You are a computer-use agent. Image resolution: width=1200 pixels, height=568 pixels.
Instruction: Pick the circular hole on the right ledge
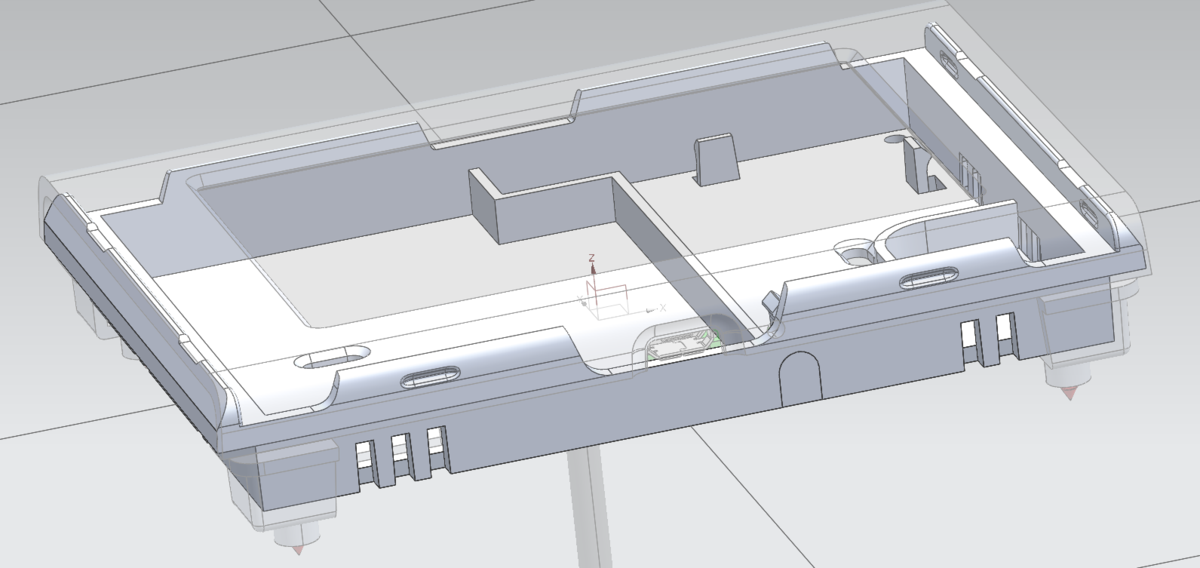[x=855, y=254]
